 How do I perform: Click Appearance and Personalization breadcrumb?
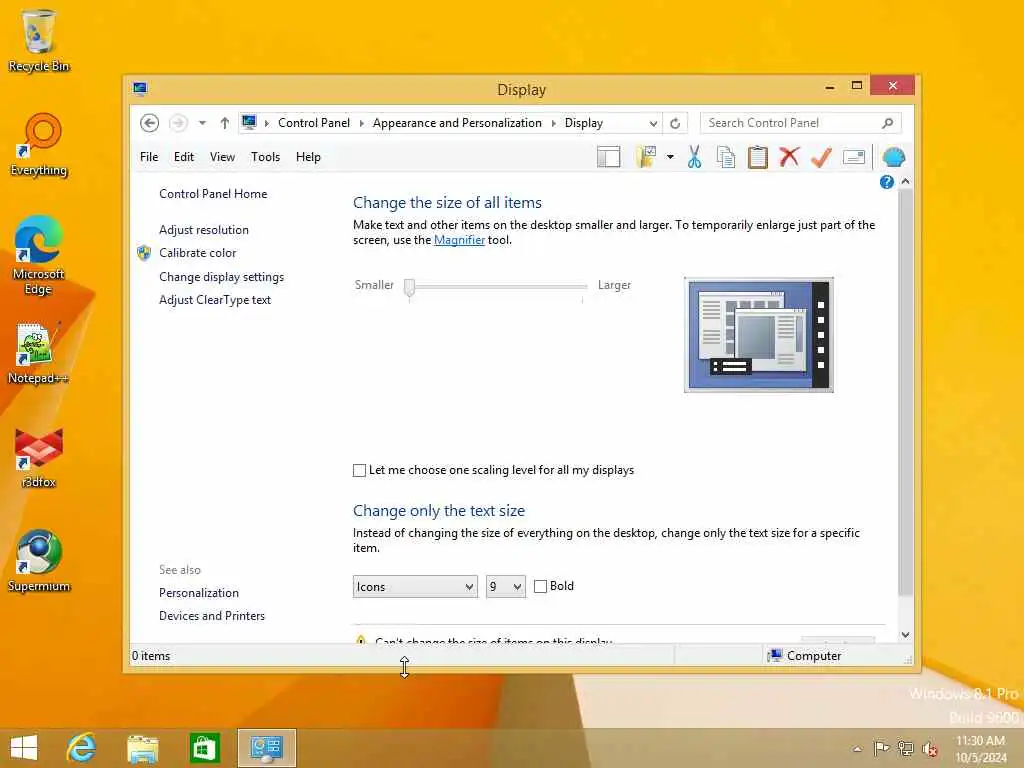point(457,123)
